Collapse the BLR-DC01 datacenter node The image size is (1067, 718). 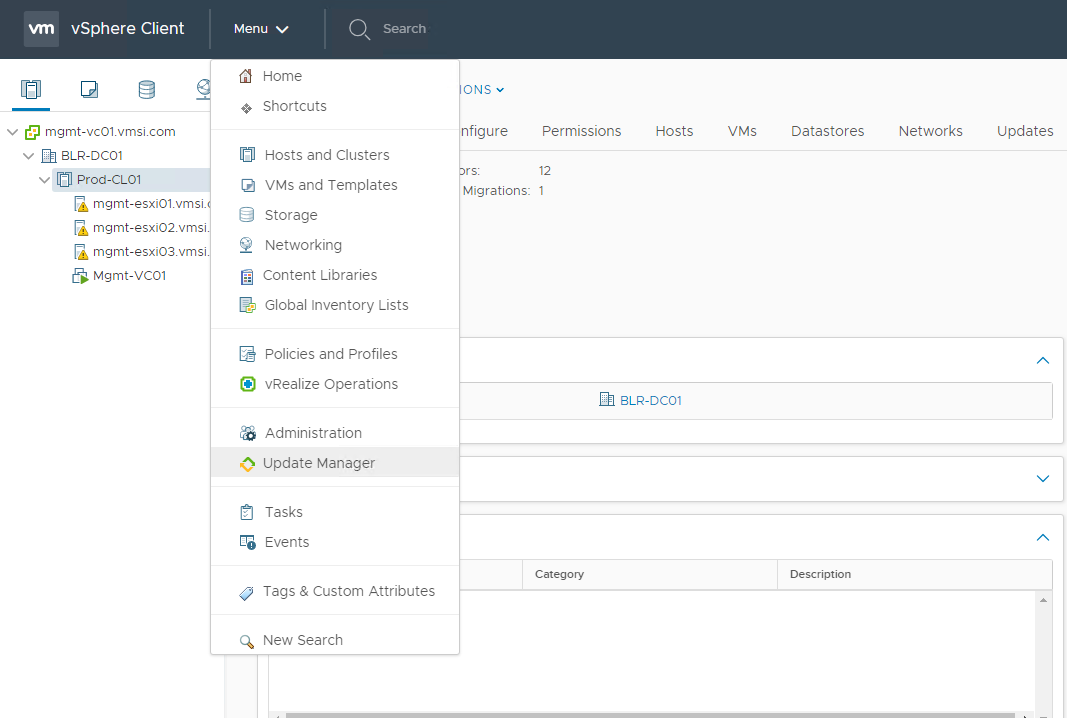tap(28, 156)
